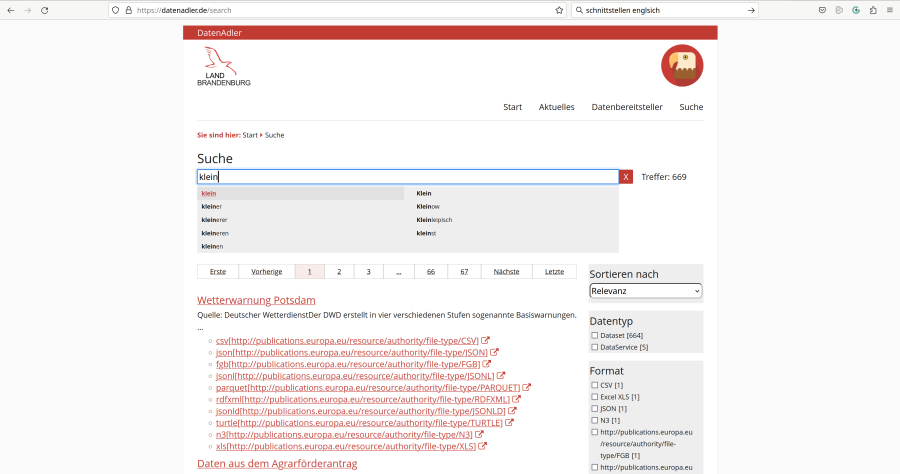Open the Wetterwarnung Potsdam result
The image size is (900, 474).
[256, 300]
